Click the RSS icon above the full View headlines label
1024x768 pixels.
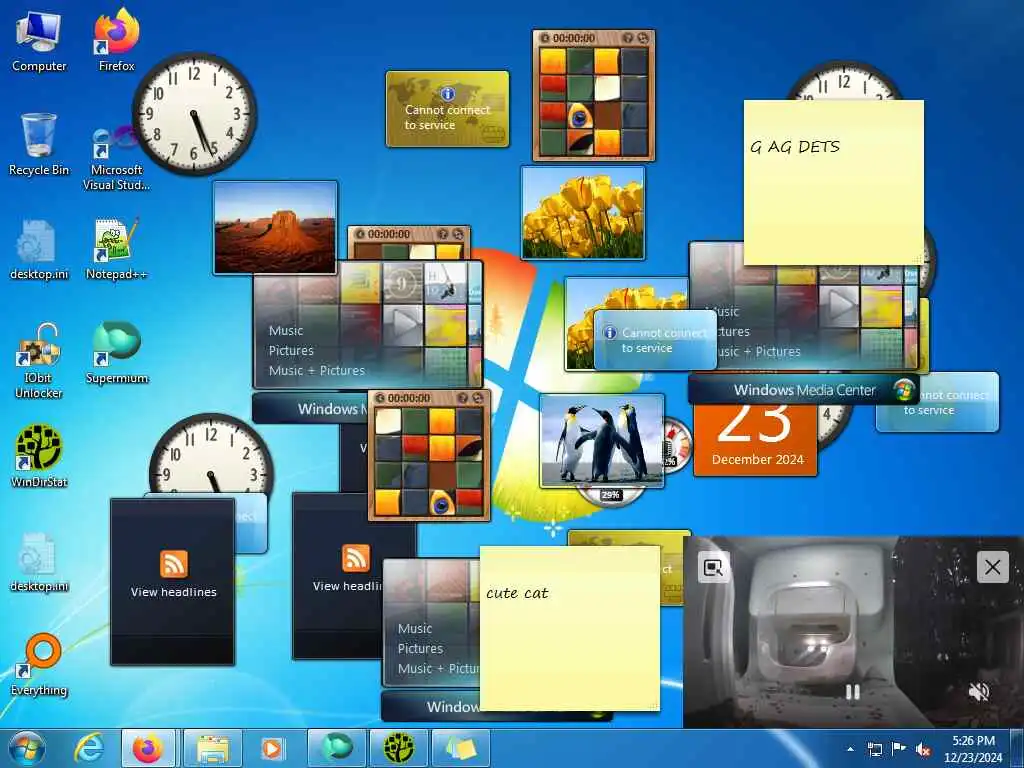tap(174, 564)
